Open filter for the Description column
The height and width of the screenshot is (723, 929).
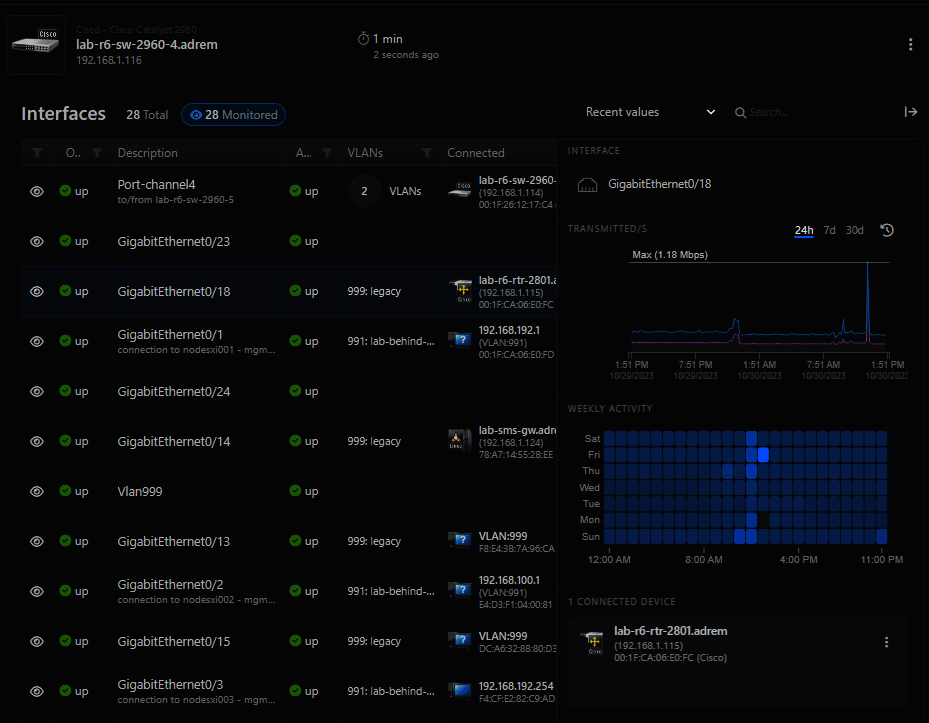point(97,153)
